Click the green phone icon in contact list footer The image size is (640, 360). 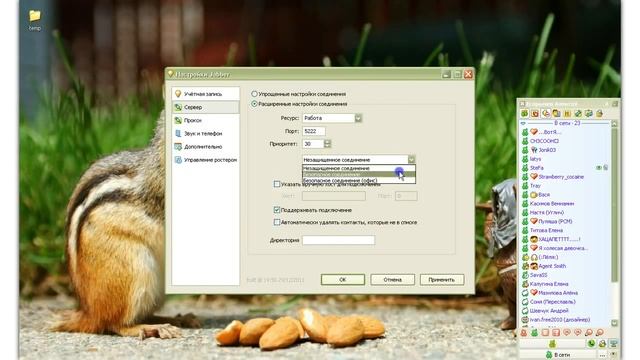click(x=591, y=344)
